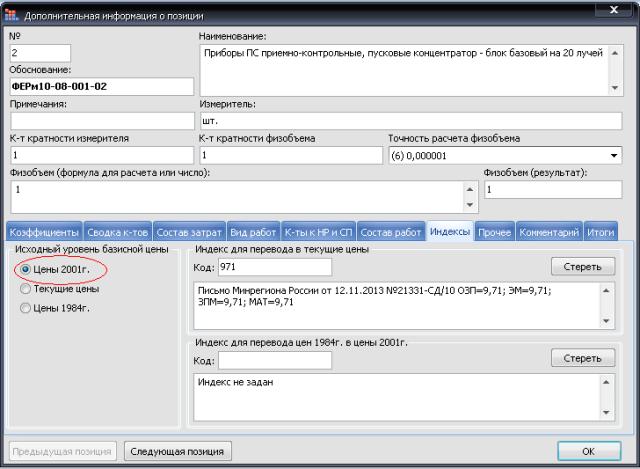The width and height of the screenshot is (640, 469).
Task: Click Стереть for current prices index
Action: click(x=582, y=267)
